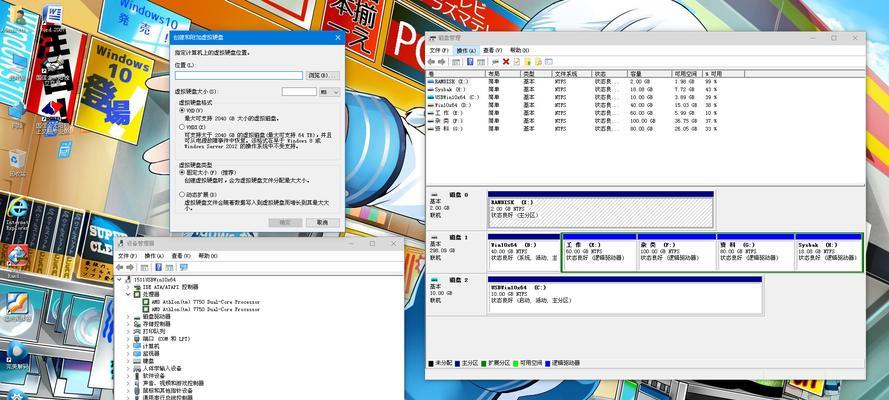Open the File (文件) menu in Disk Management
The image size is (889, 400).
(438, 50)
